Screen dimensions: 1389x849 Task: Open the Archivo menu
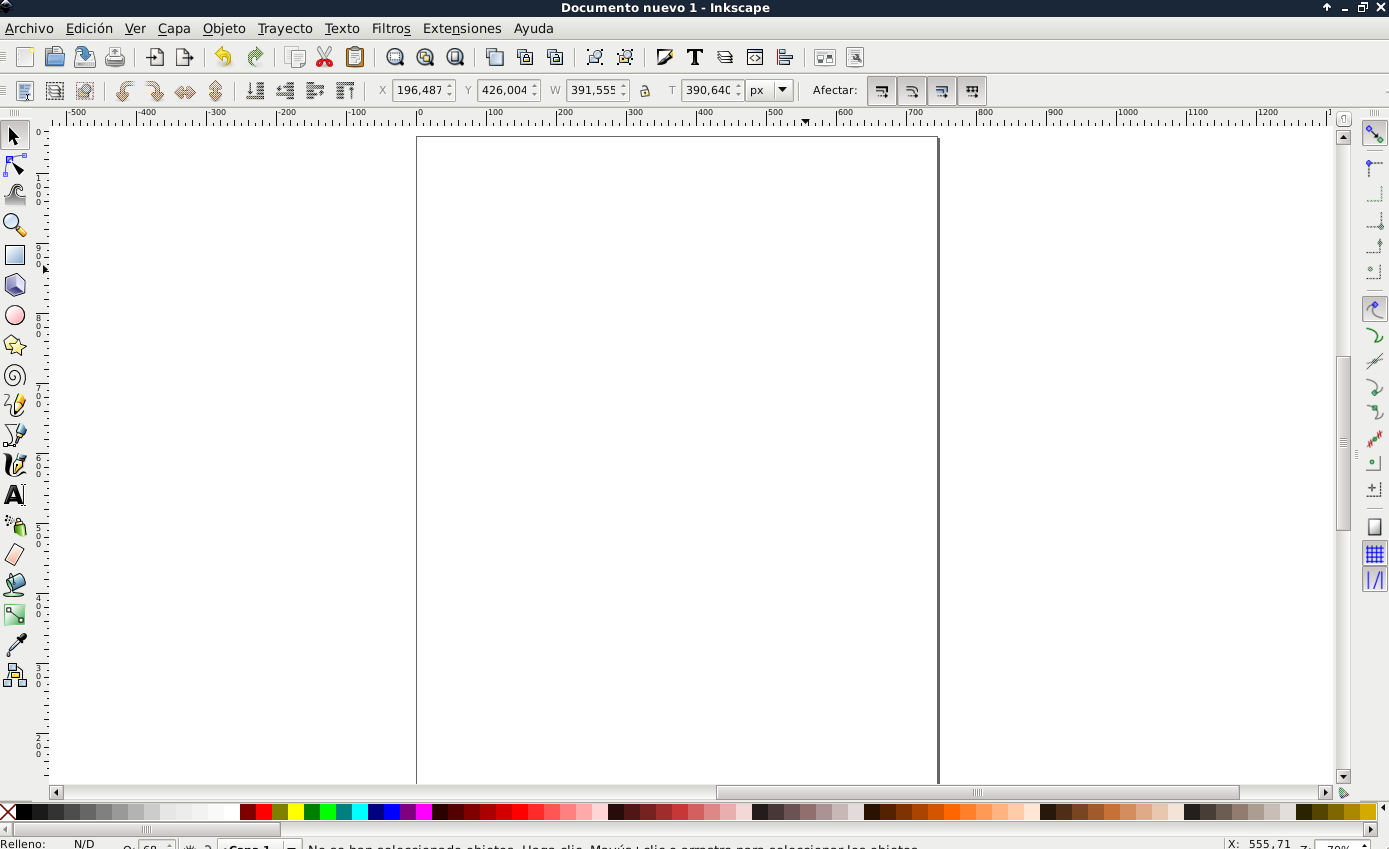click(30, 28)
